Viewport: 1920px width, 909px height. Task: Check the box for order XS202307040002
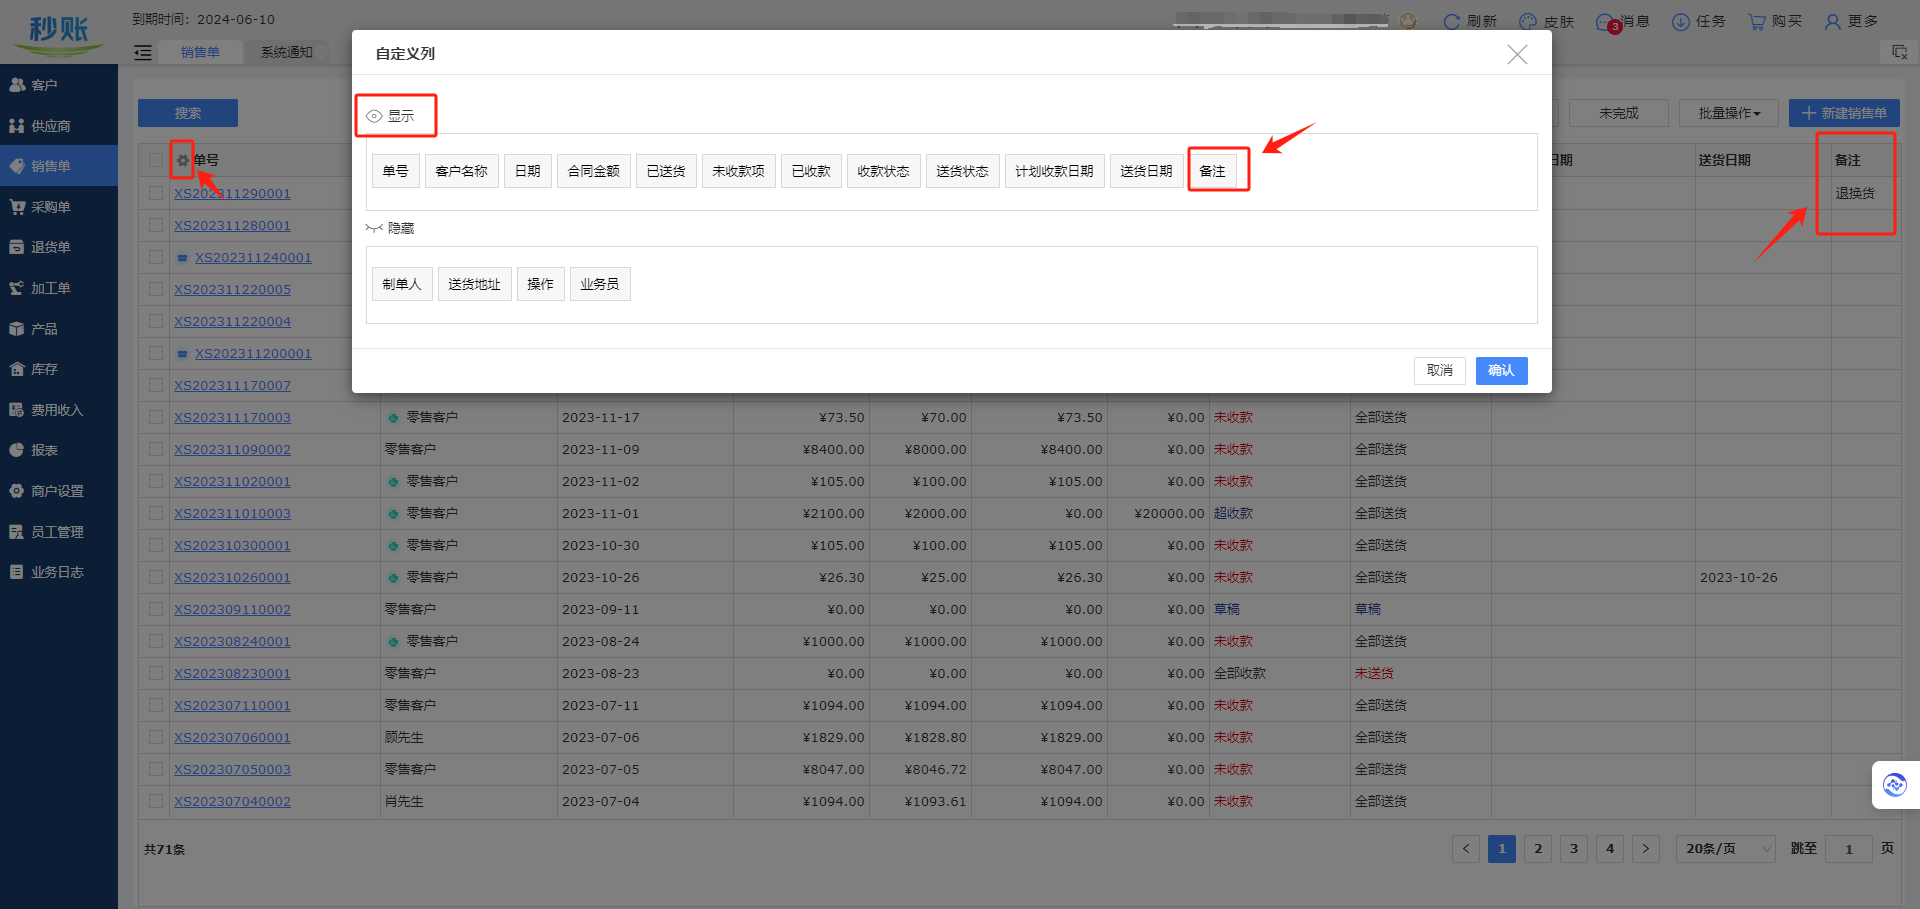(156, 801)
